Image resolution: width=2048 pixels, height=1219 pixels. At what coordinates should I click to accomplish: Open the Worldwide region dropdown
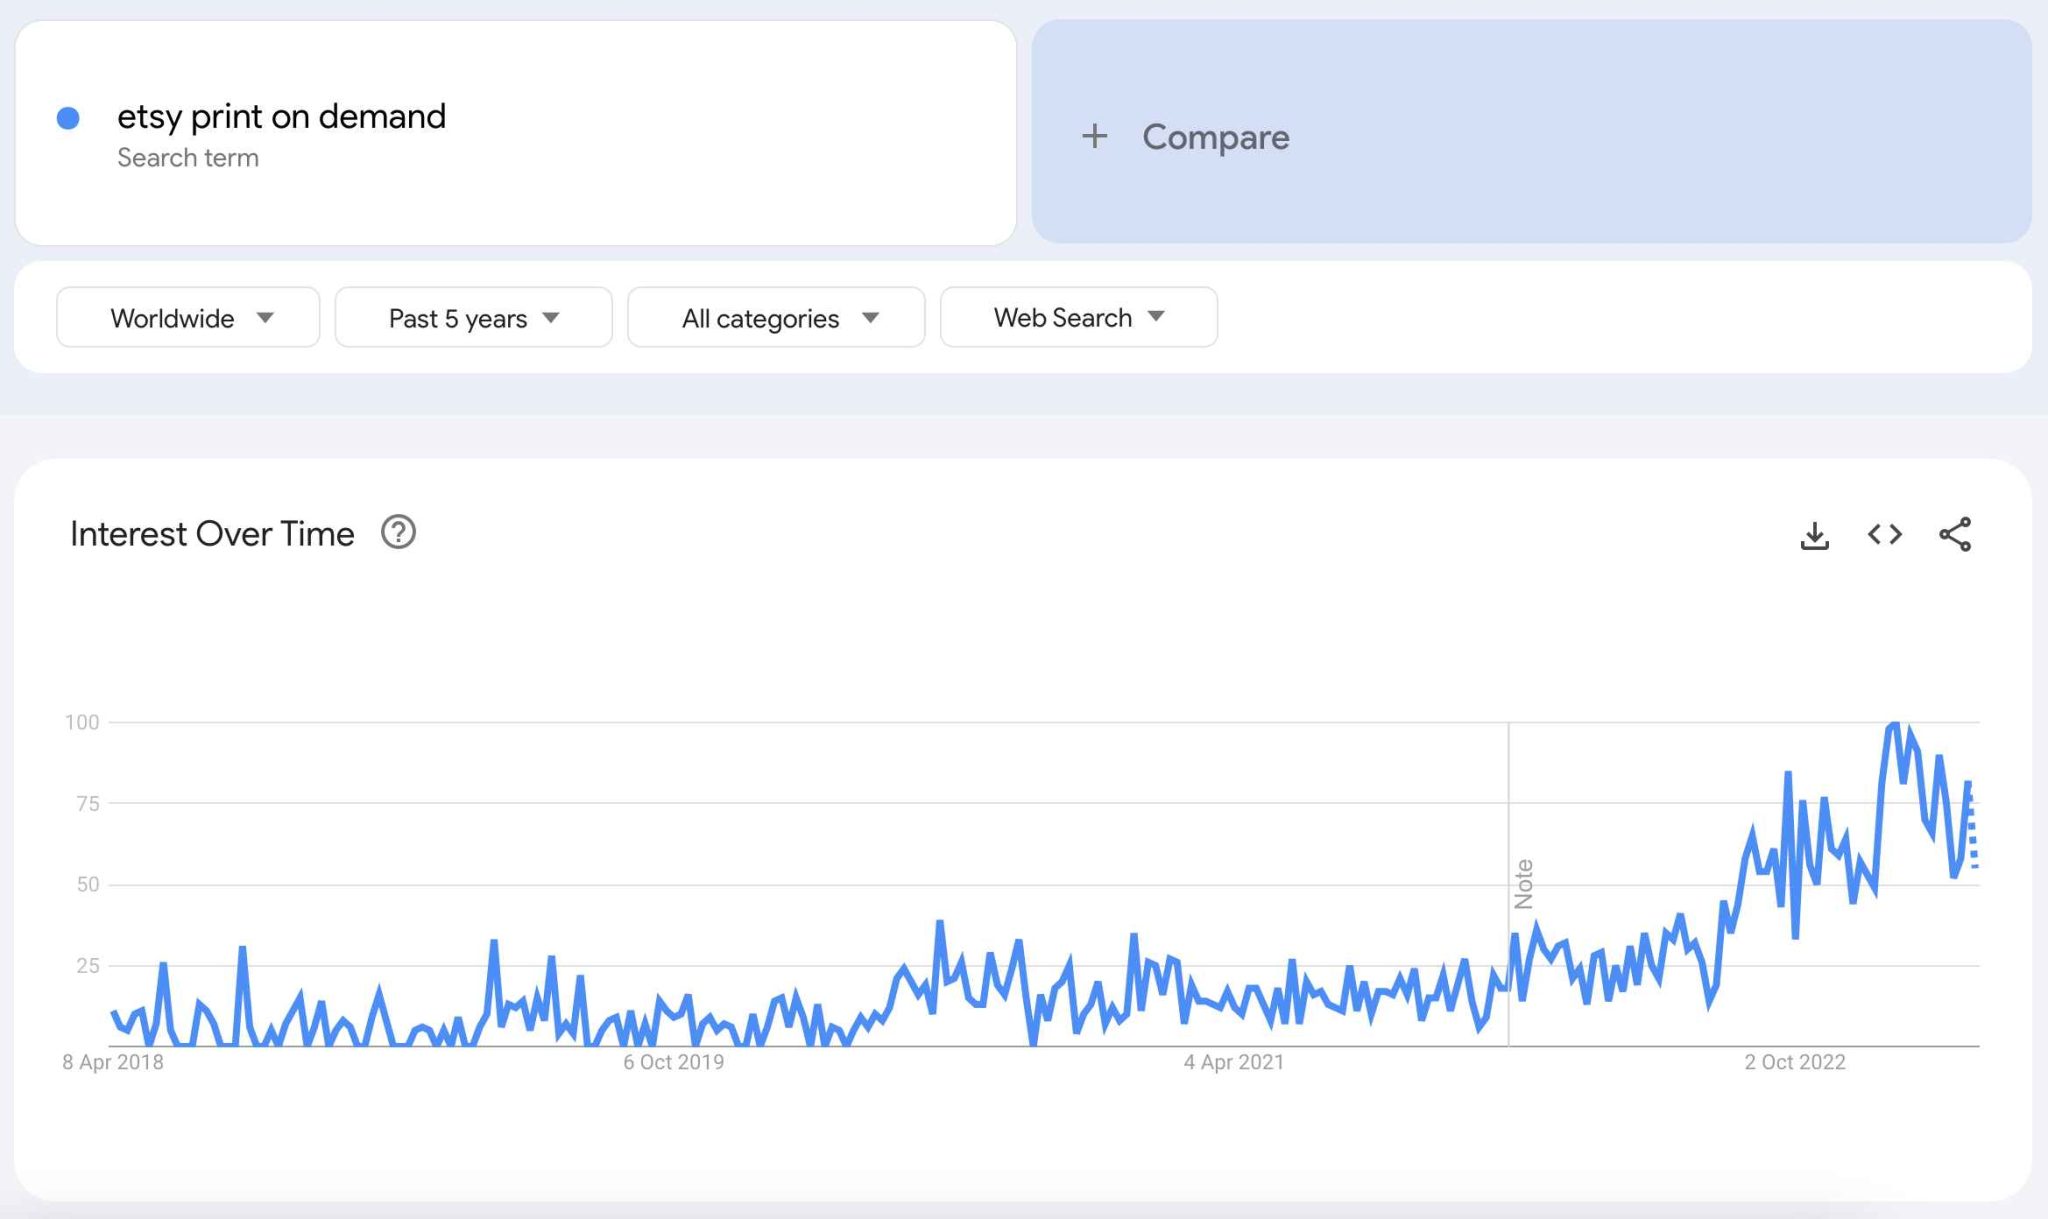coord(188,317)
